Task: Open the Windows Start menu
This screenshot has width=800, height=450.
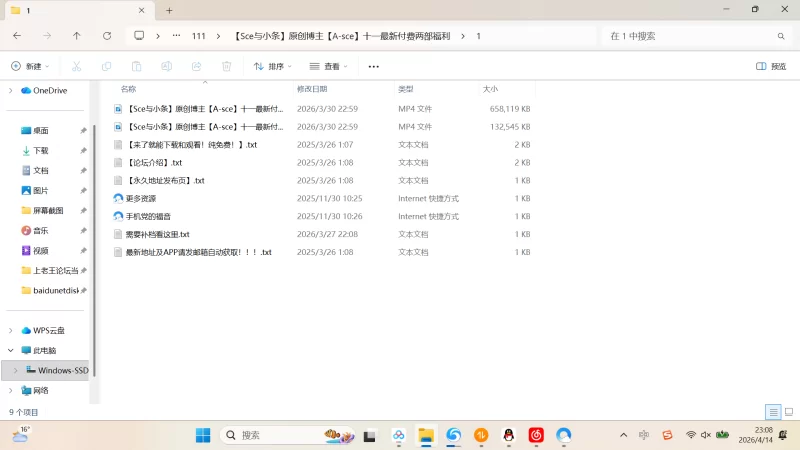Action: (203, 435)
